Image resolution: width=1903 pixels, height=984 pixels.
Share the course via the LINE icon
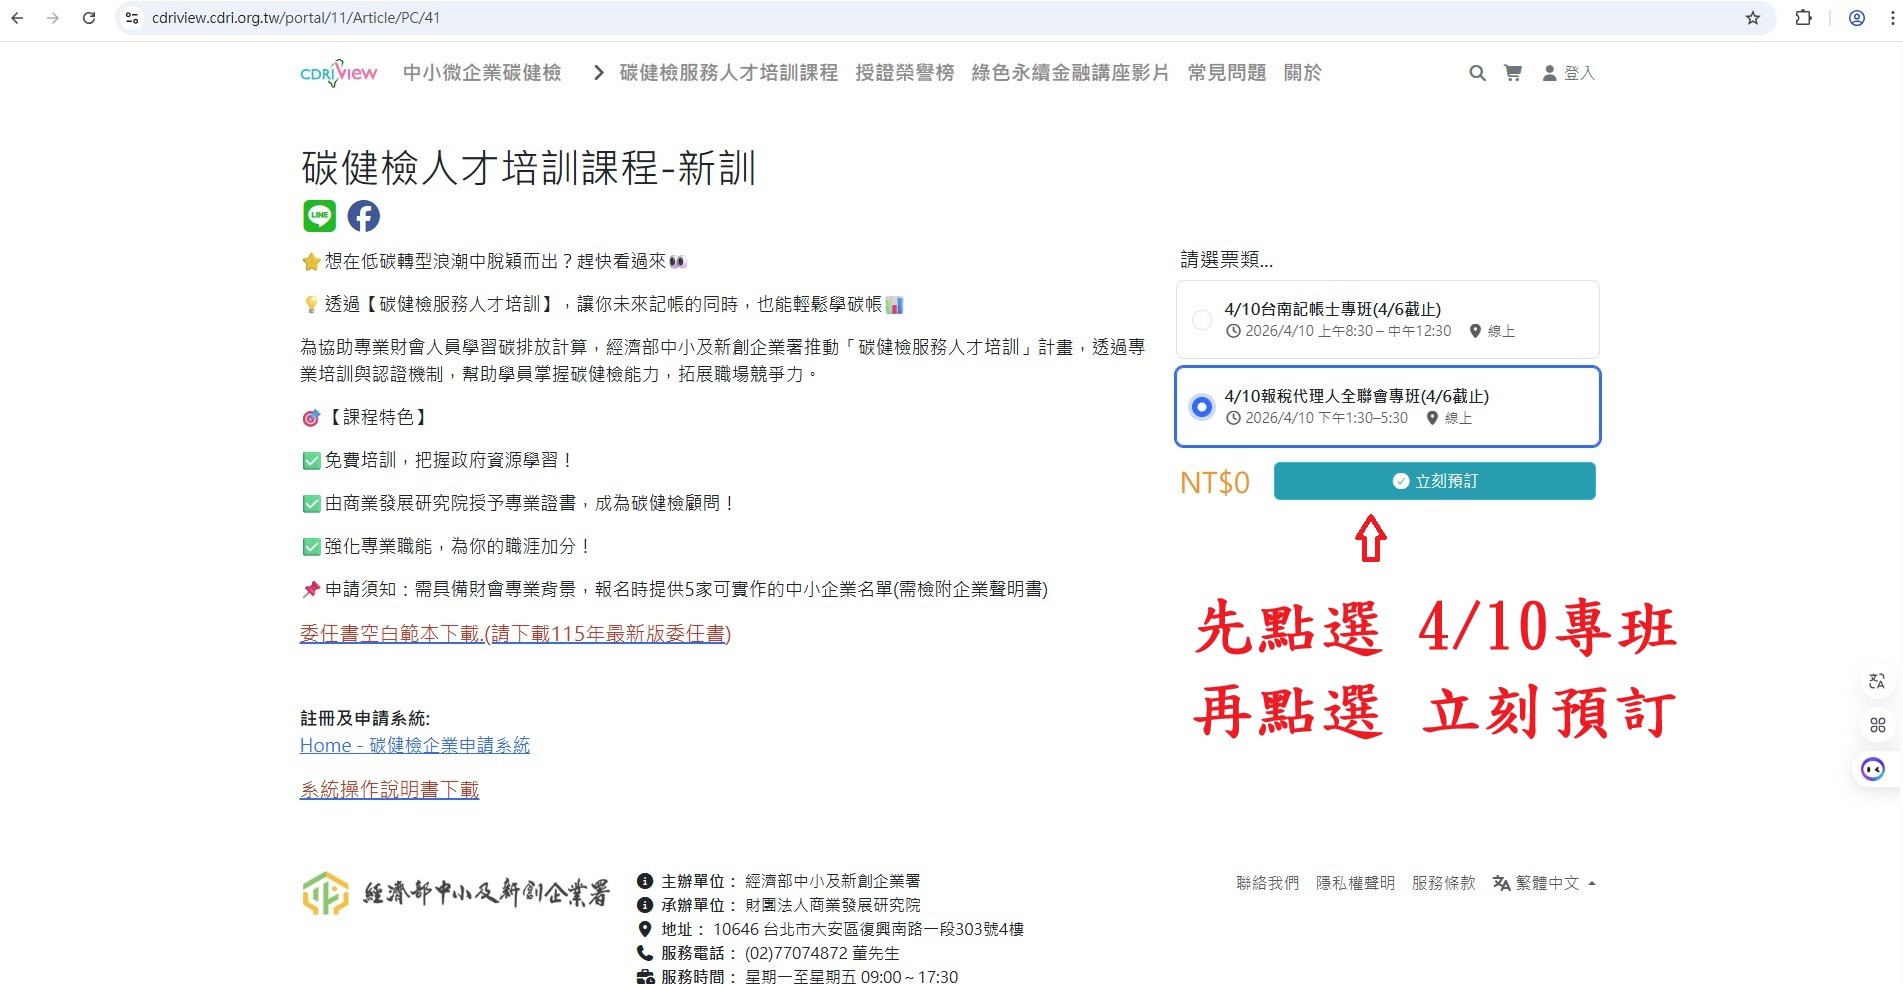coord(319,215)
